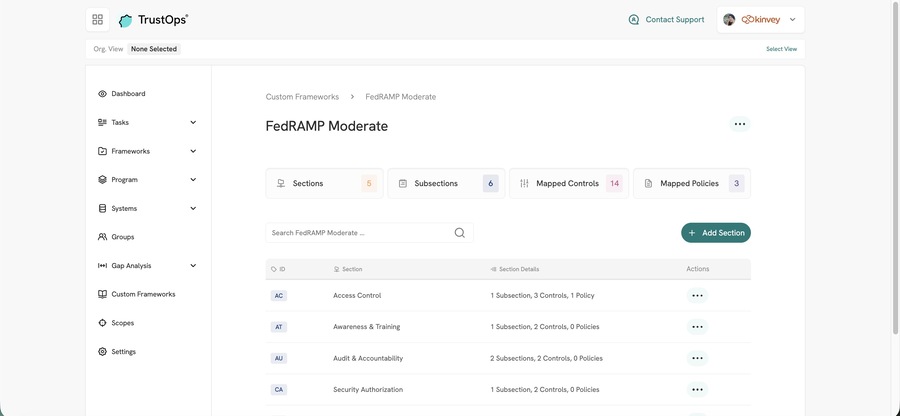This screenshot has width=900, height=416.
Task: Click the Program layers icon
Action: [102, 180]
